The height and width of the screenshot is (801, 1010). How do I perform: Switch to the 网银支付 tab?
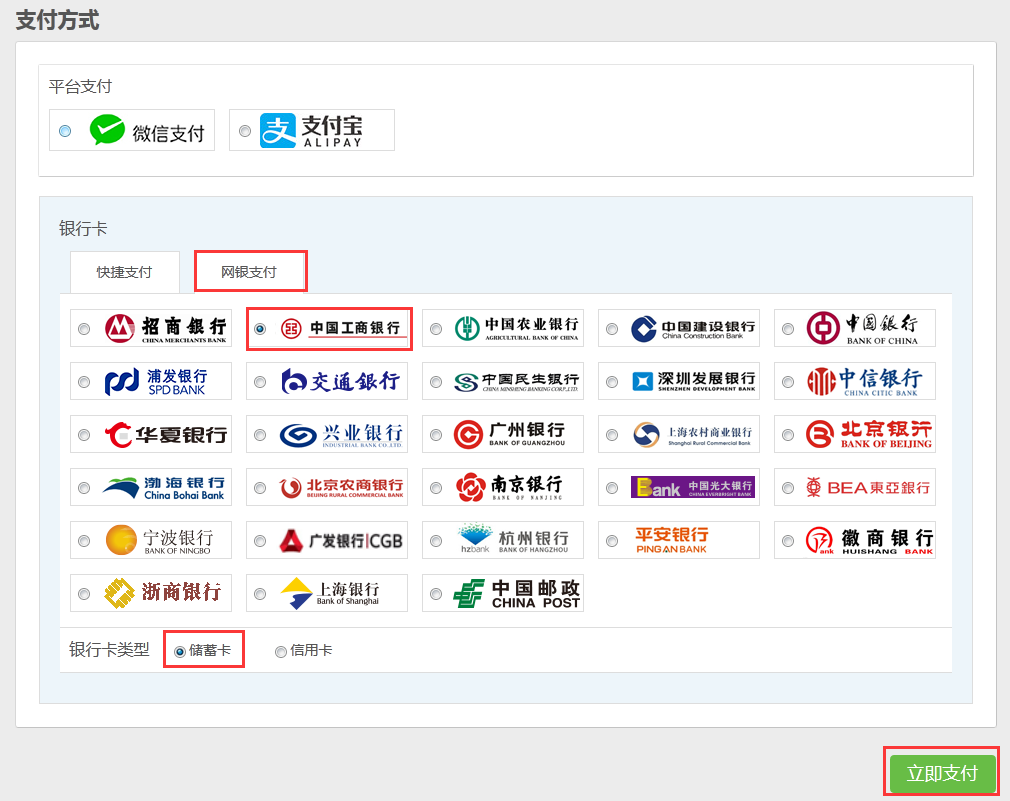[249, 272]
